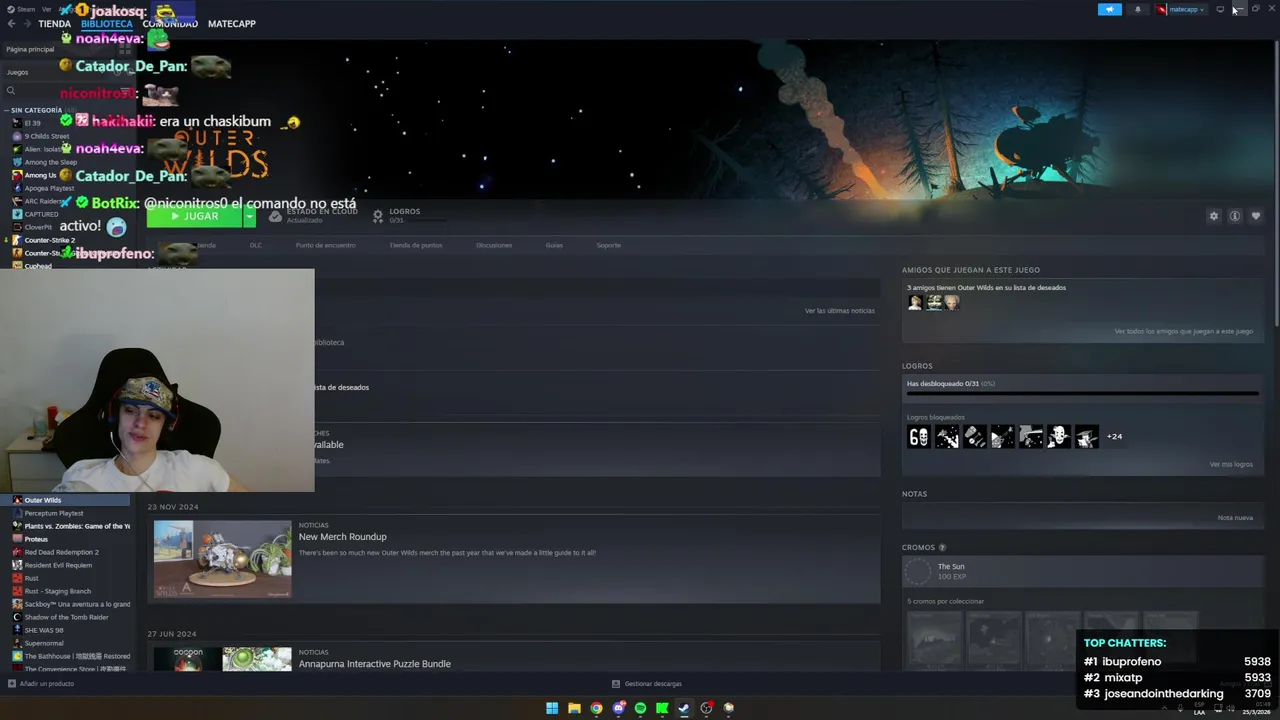Select Shadow of the Tomb Raider
Viewport: 1280px width, 720px height.
click(66, 617)
